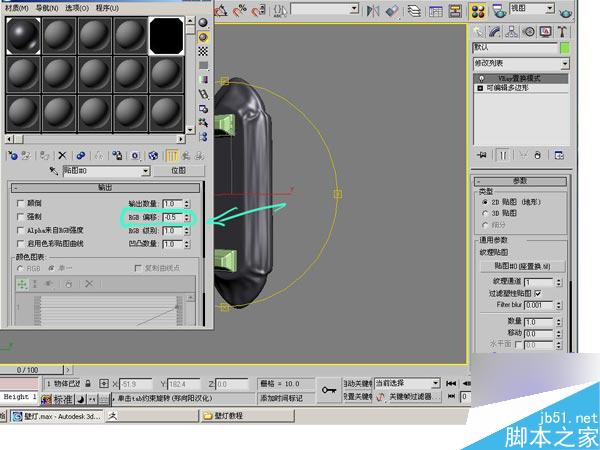The width and height of the screenshot is (600, 450).
Task: Open material editor Options icon
Action: pos(203,109)
